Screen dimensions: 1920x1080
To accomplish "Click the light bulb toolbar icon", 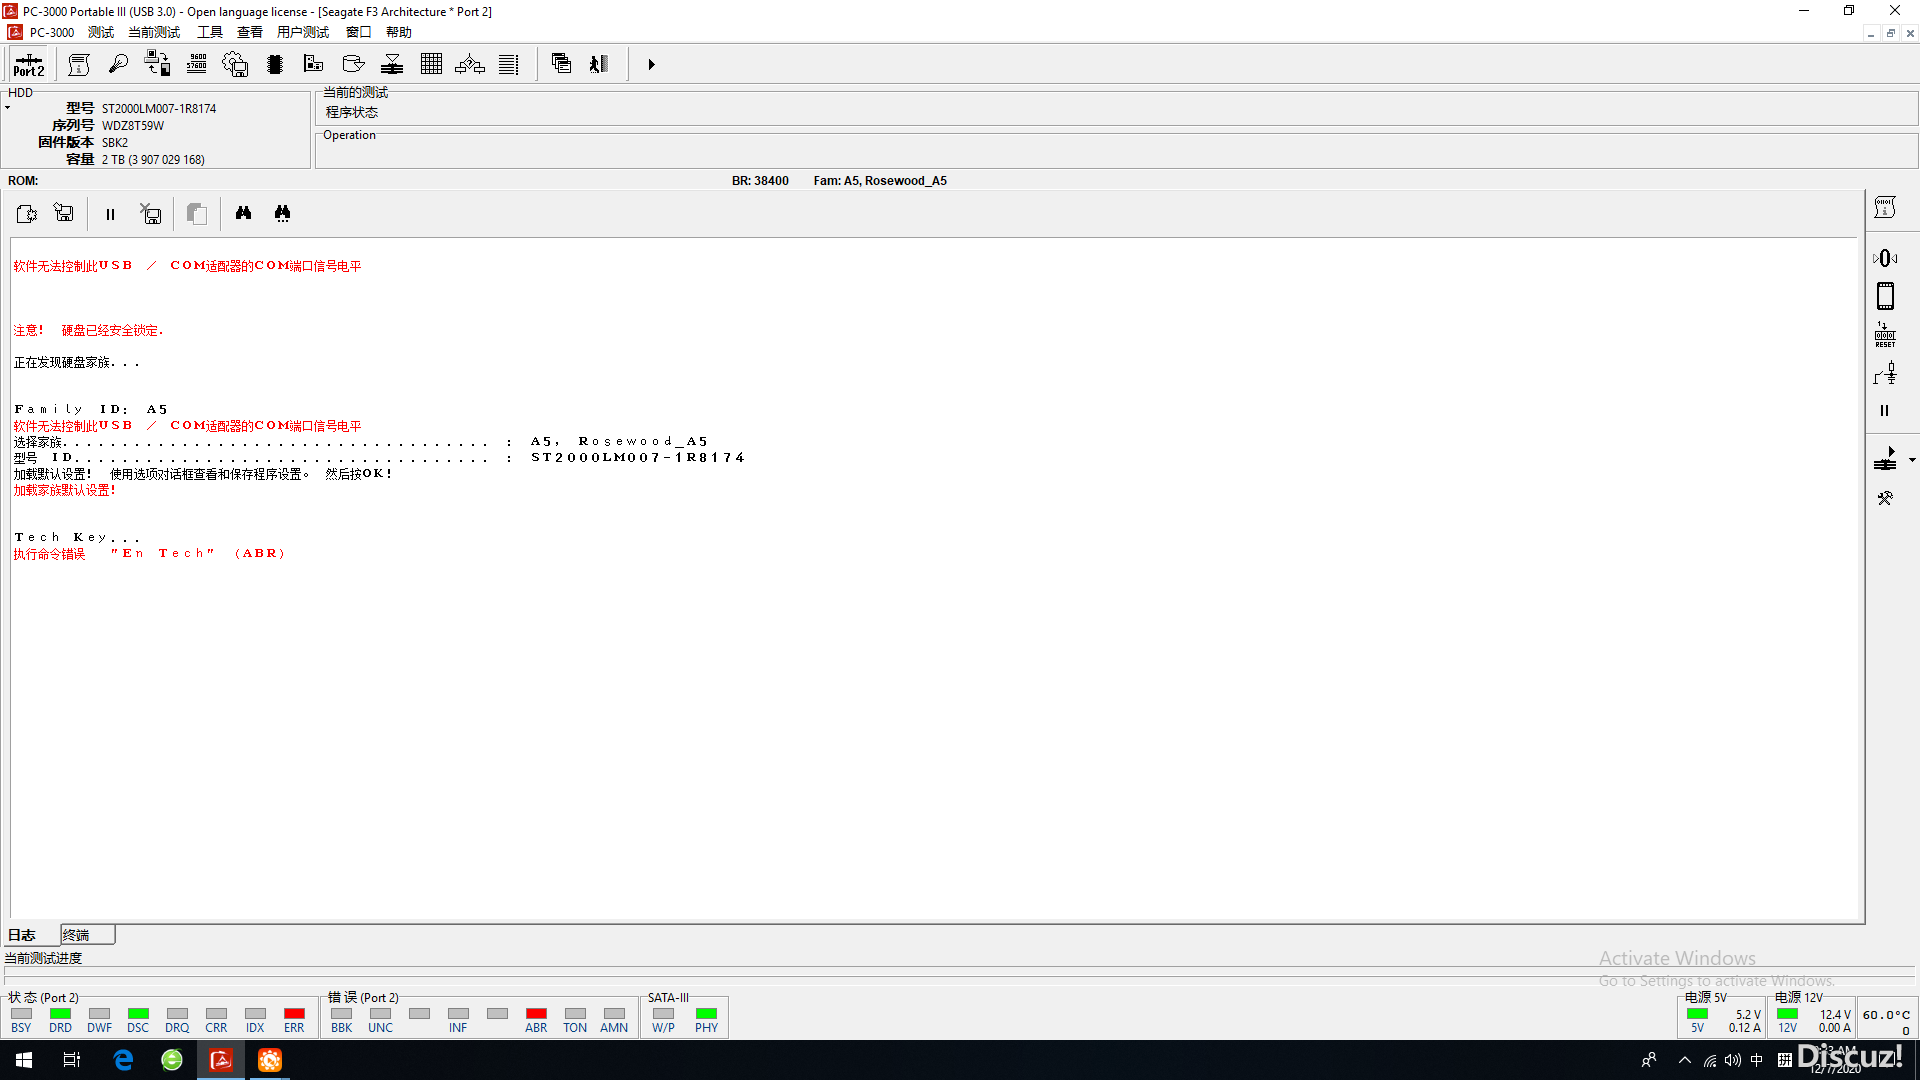I will [118, 65].
